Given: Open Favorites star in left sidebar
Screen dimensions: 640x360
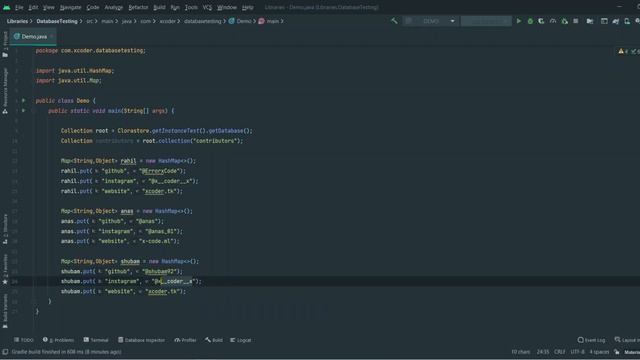Looking at the screenshot, I should 5,269.
